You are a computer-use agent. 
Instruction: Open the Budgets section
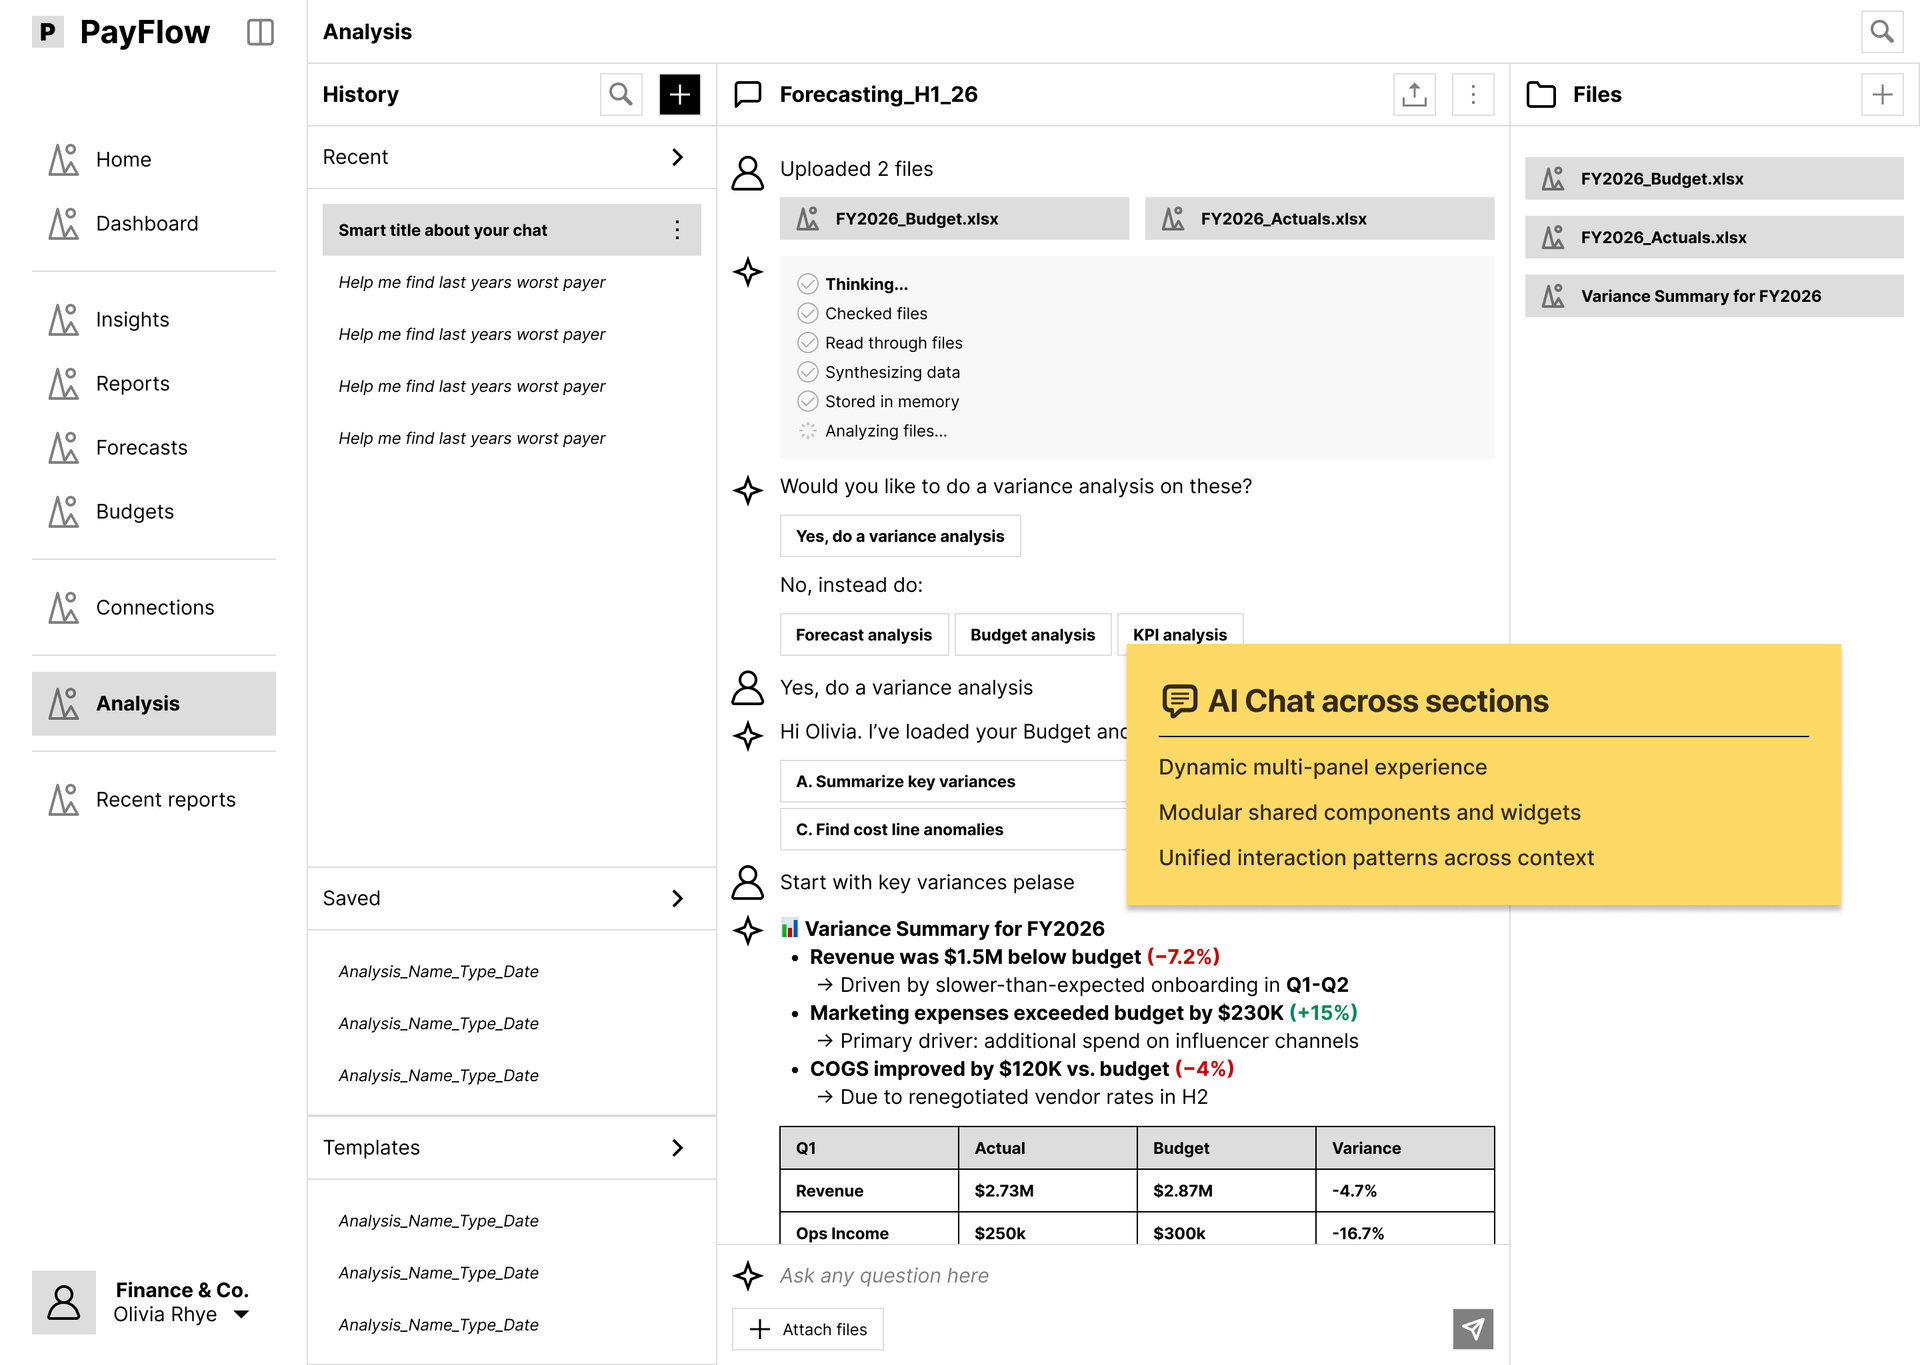(x=154, y=512)
